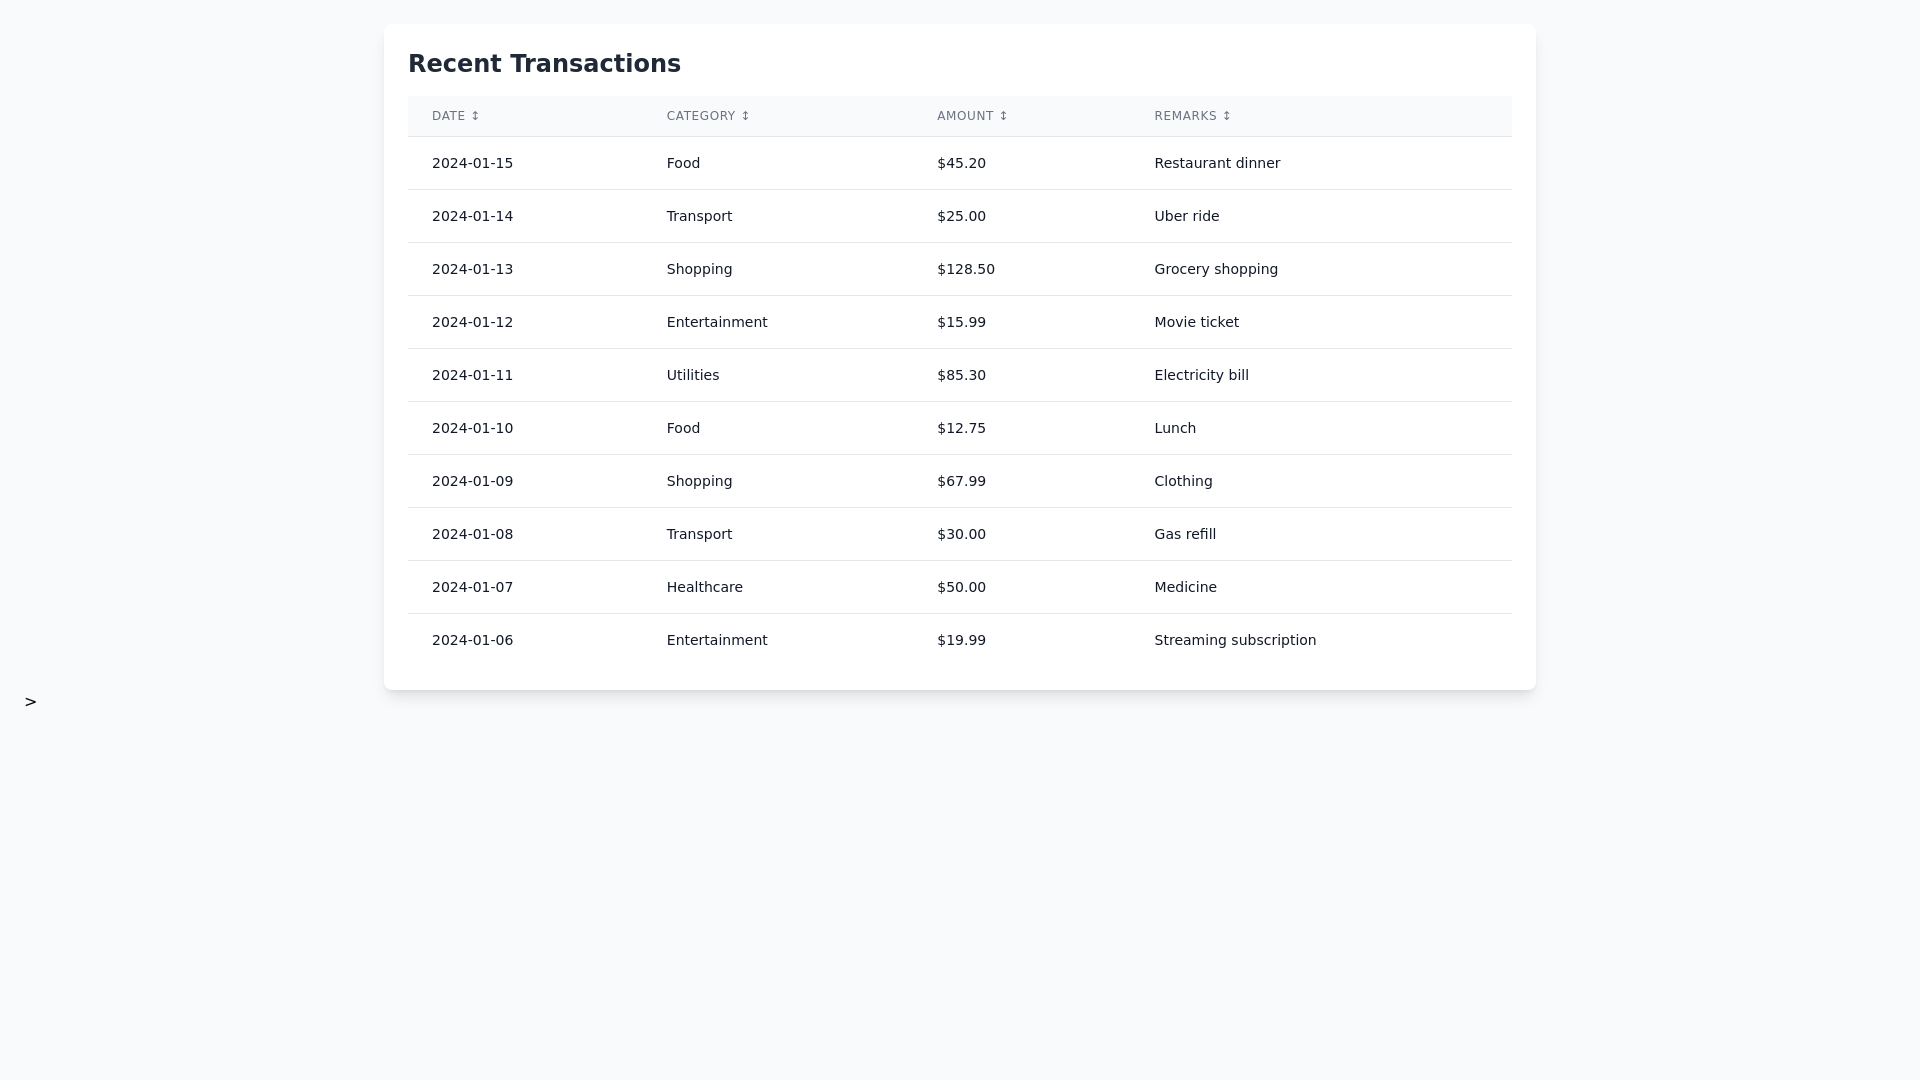This screenshot has height=1080, width=1920.
Task: Click the $45.20 amount cell
Action: pyautogui.click(x=961, y=163)
